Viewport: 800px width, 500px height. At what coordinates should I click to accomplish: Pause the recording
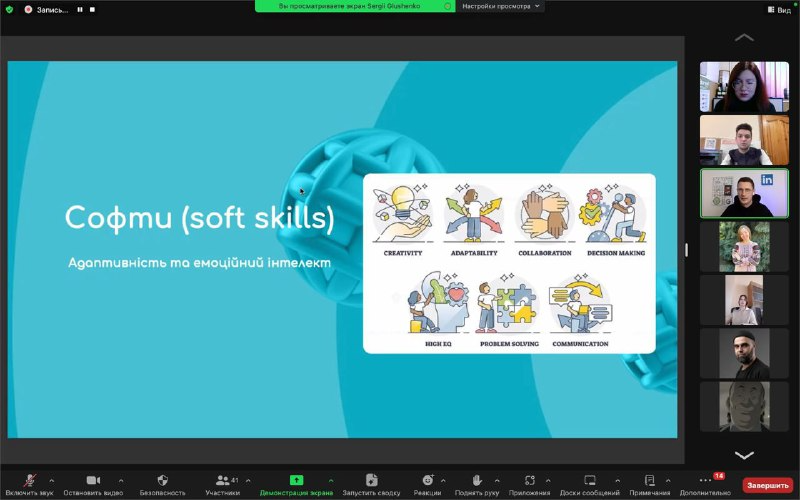click(x=79, y=9)
